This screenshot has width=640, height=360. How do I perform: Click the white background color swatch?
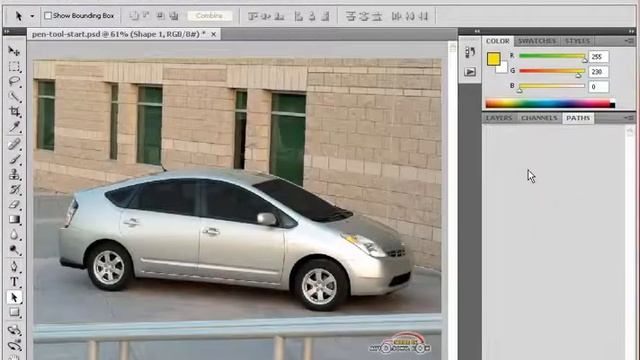[502, 68]
